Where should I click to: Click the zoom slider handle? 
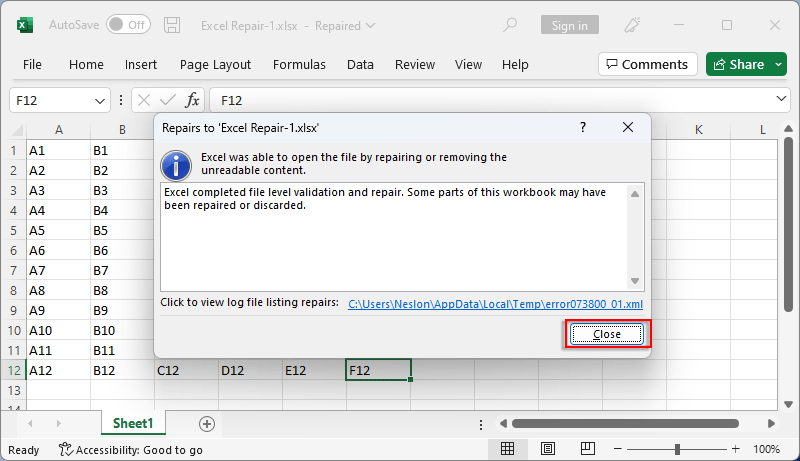coord(677,449)
